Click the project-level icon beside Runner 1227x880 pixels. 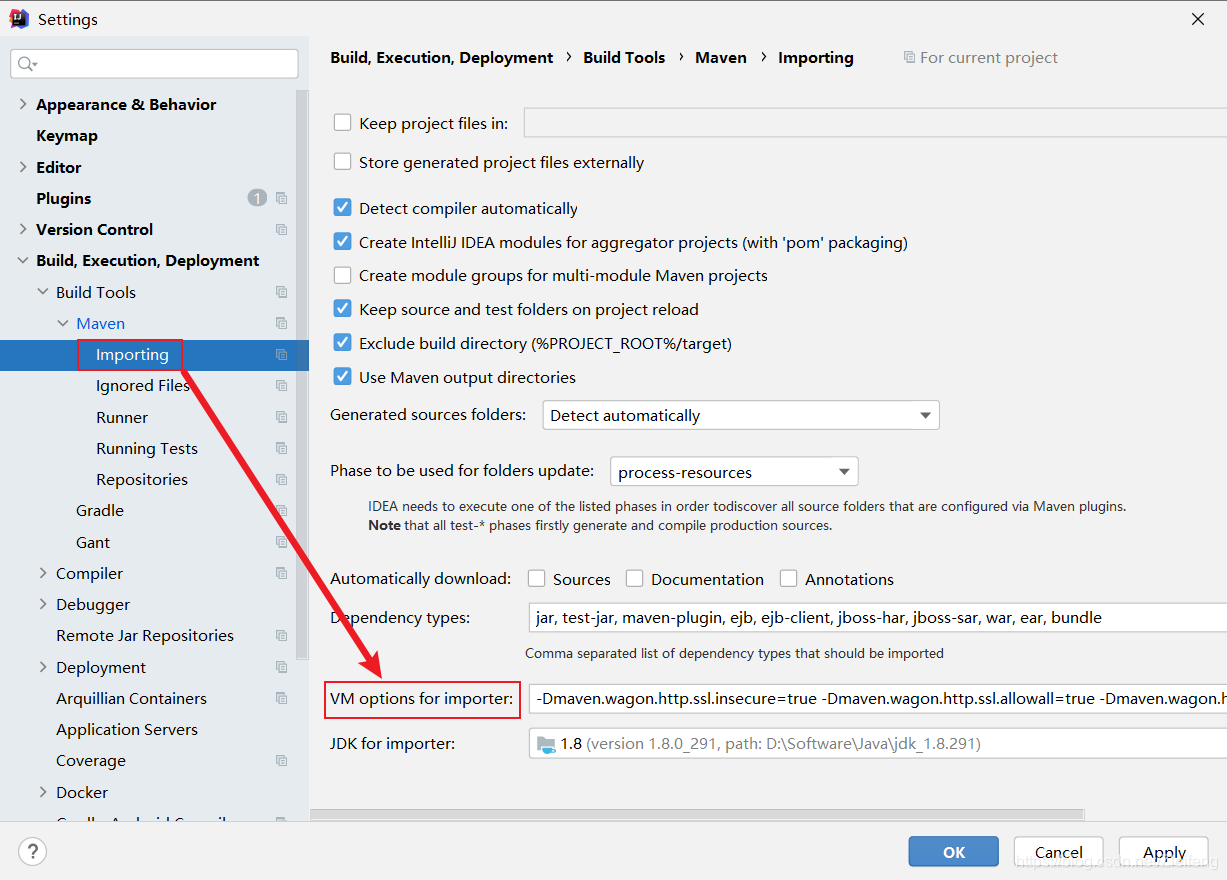(x=281, y=417)
